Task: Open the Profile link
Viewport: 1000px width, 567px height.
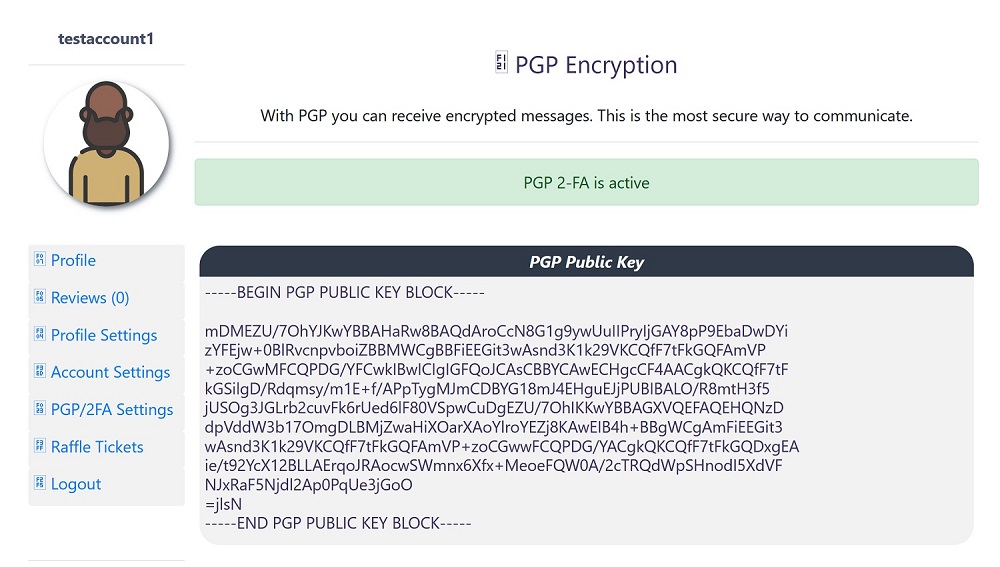Action: click(x=74, y=260)
